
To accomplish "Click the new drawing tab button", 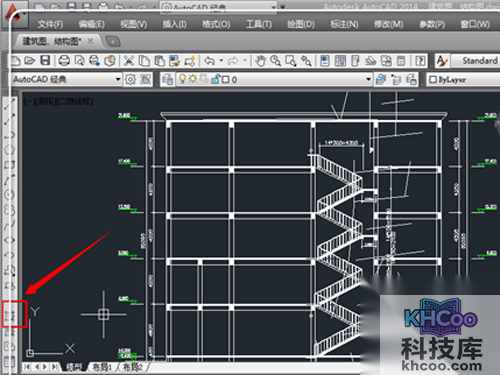I will pyautogui.click(x=113, y=42).
